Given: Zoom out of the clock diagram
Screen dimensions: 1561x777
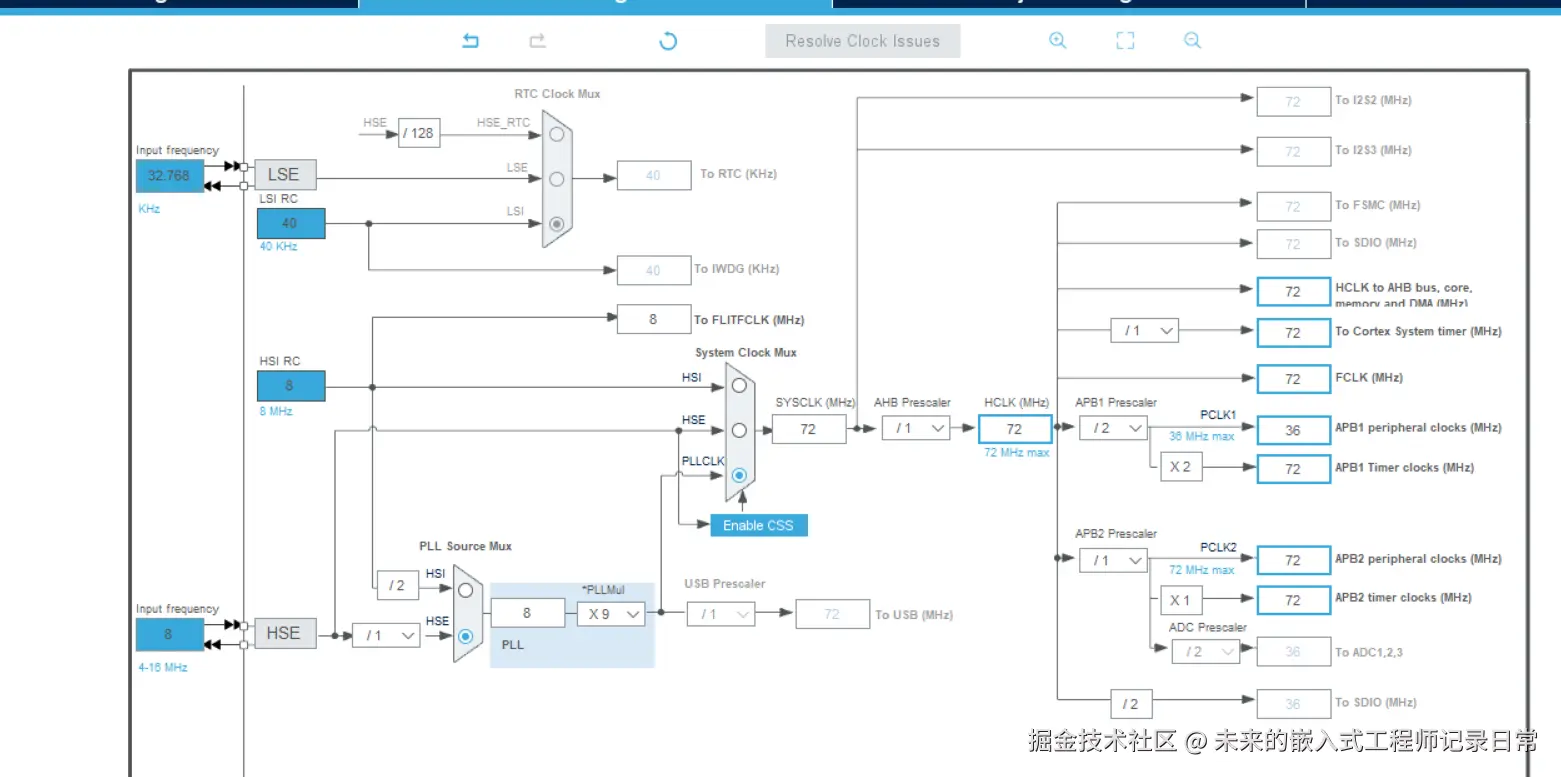Looking at the screenshot, I should [1192, 41].
